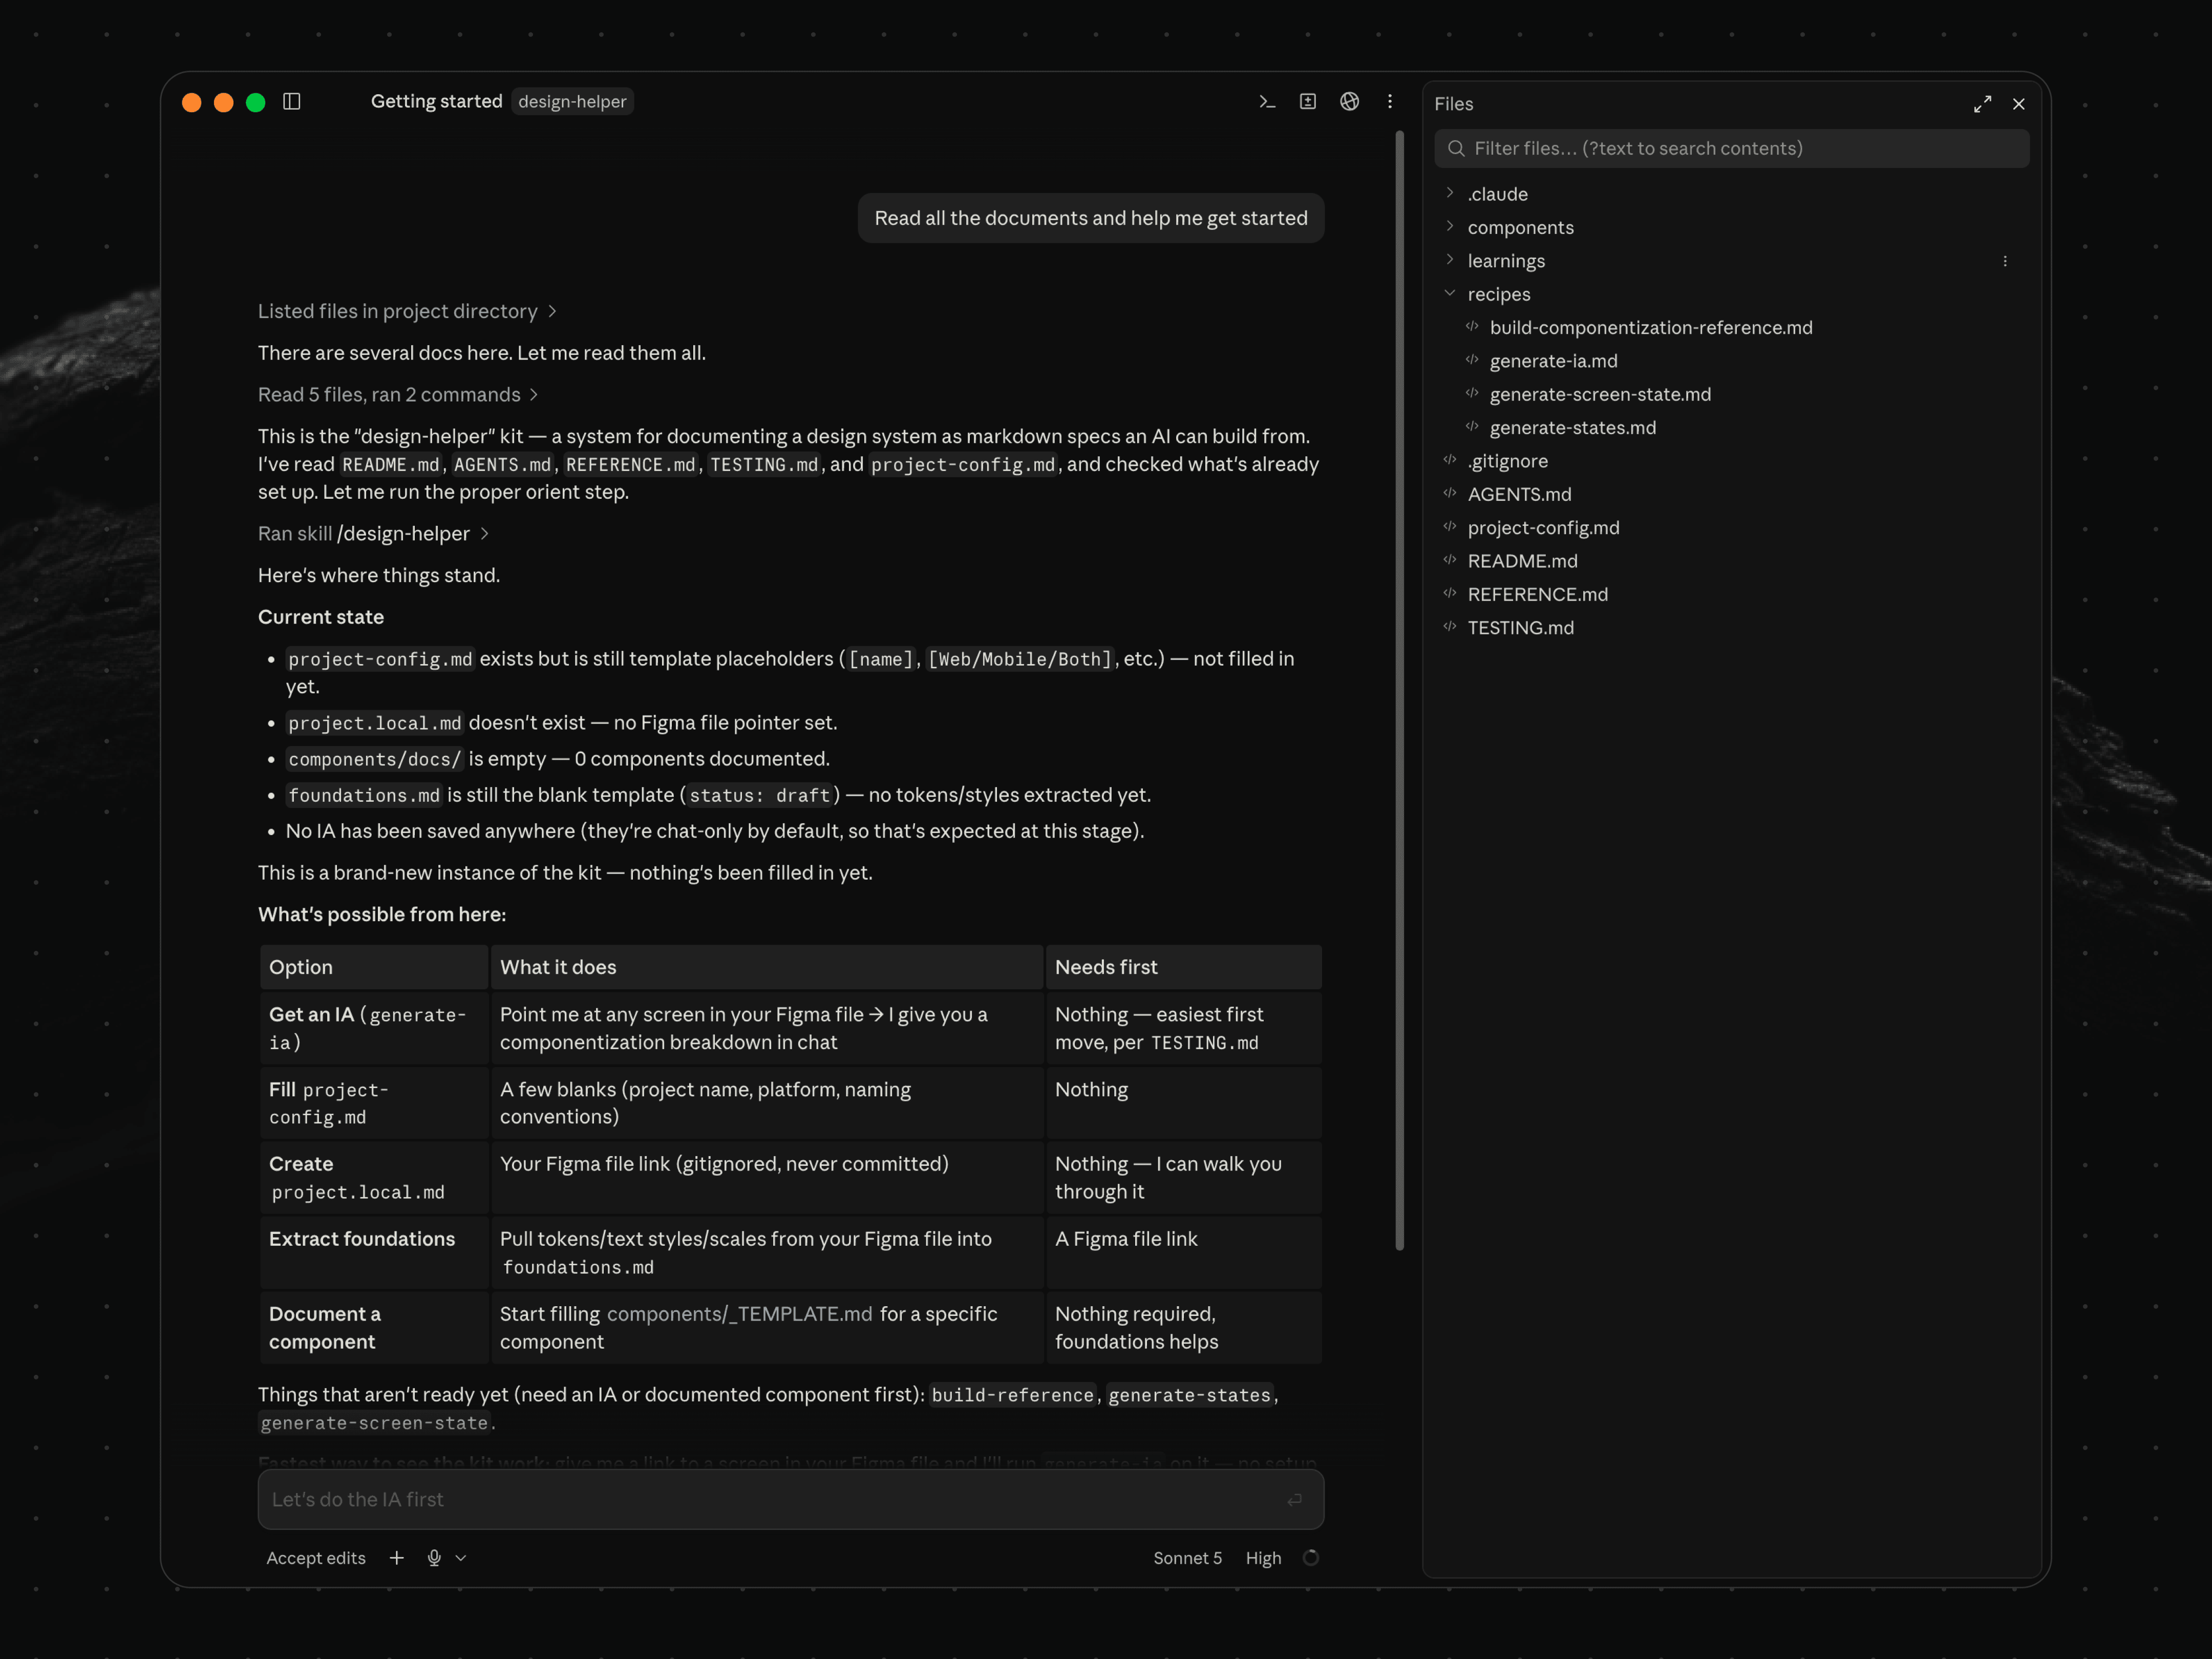Click file icon beside AGENTS.md

click(x=1450, y=493)
